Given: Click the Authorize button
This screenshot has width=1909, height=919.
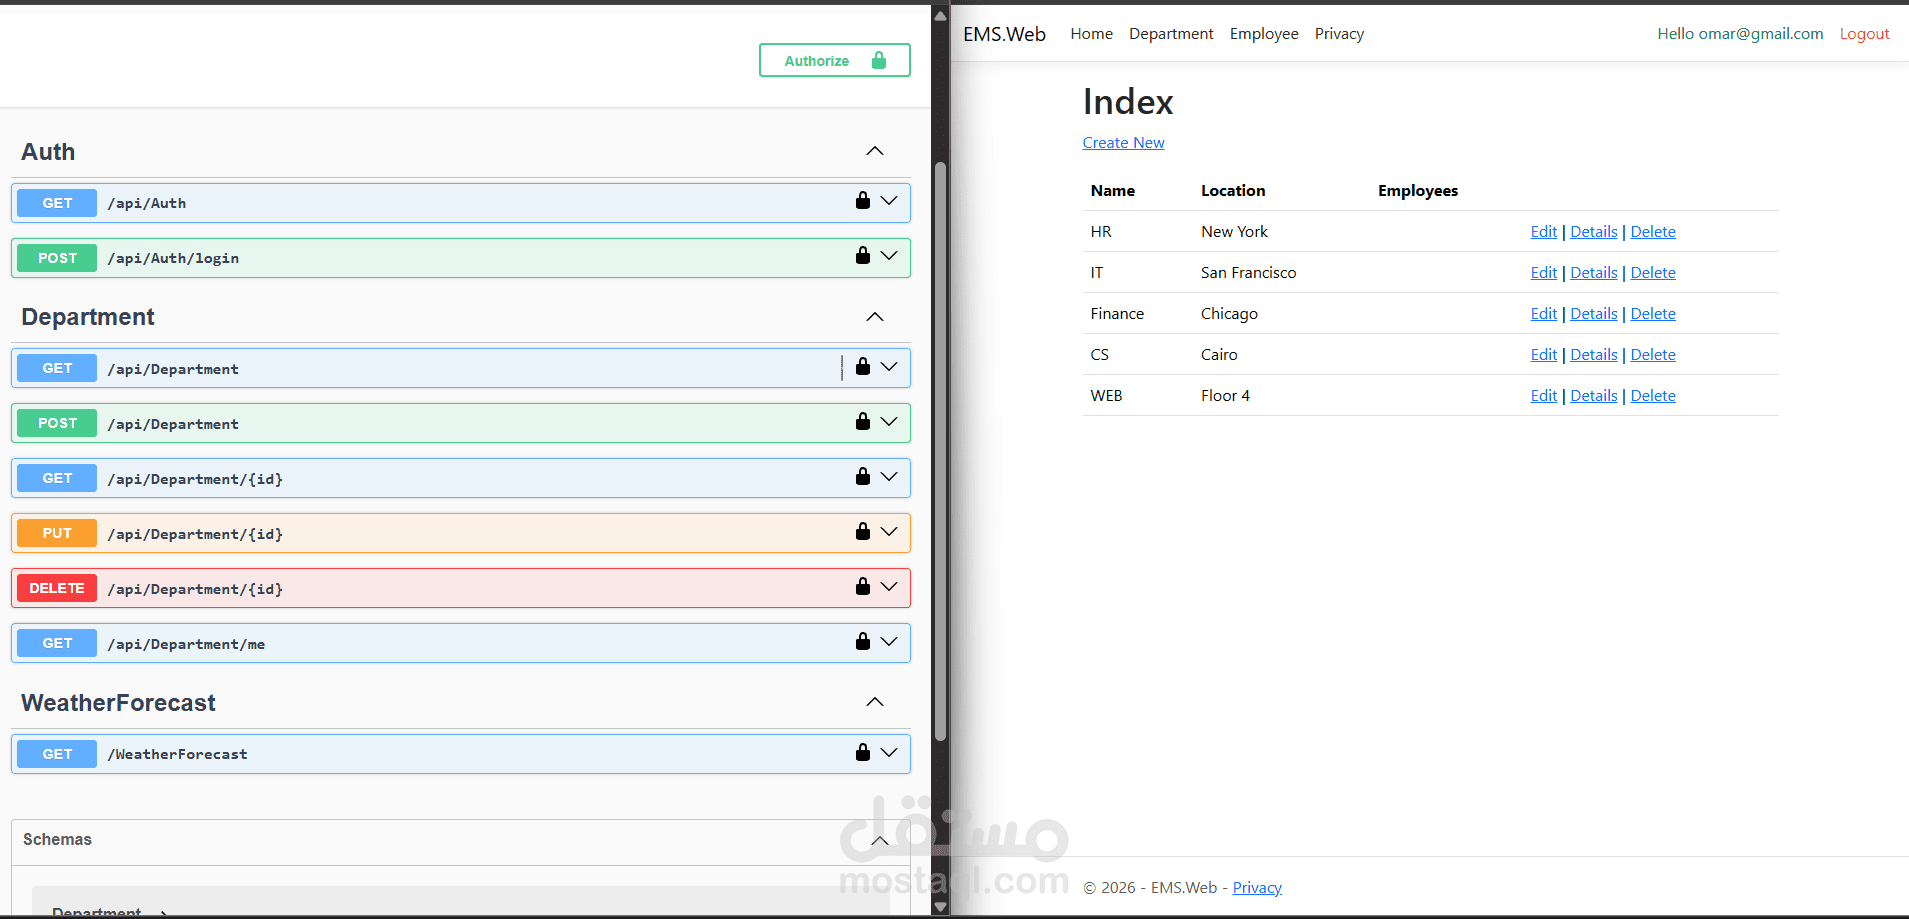Looking at the screenshot, I should (835, 60).
